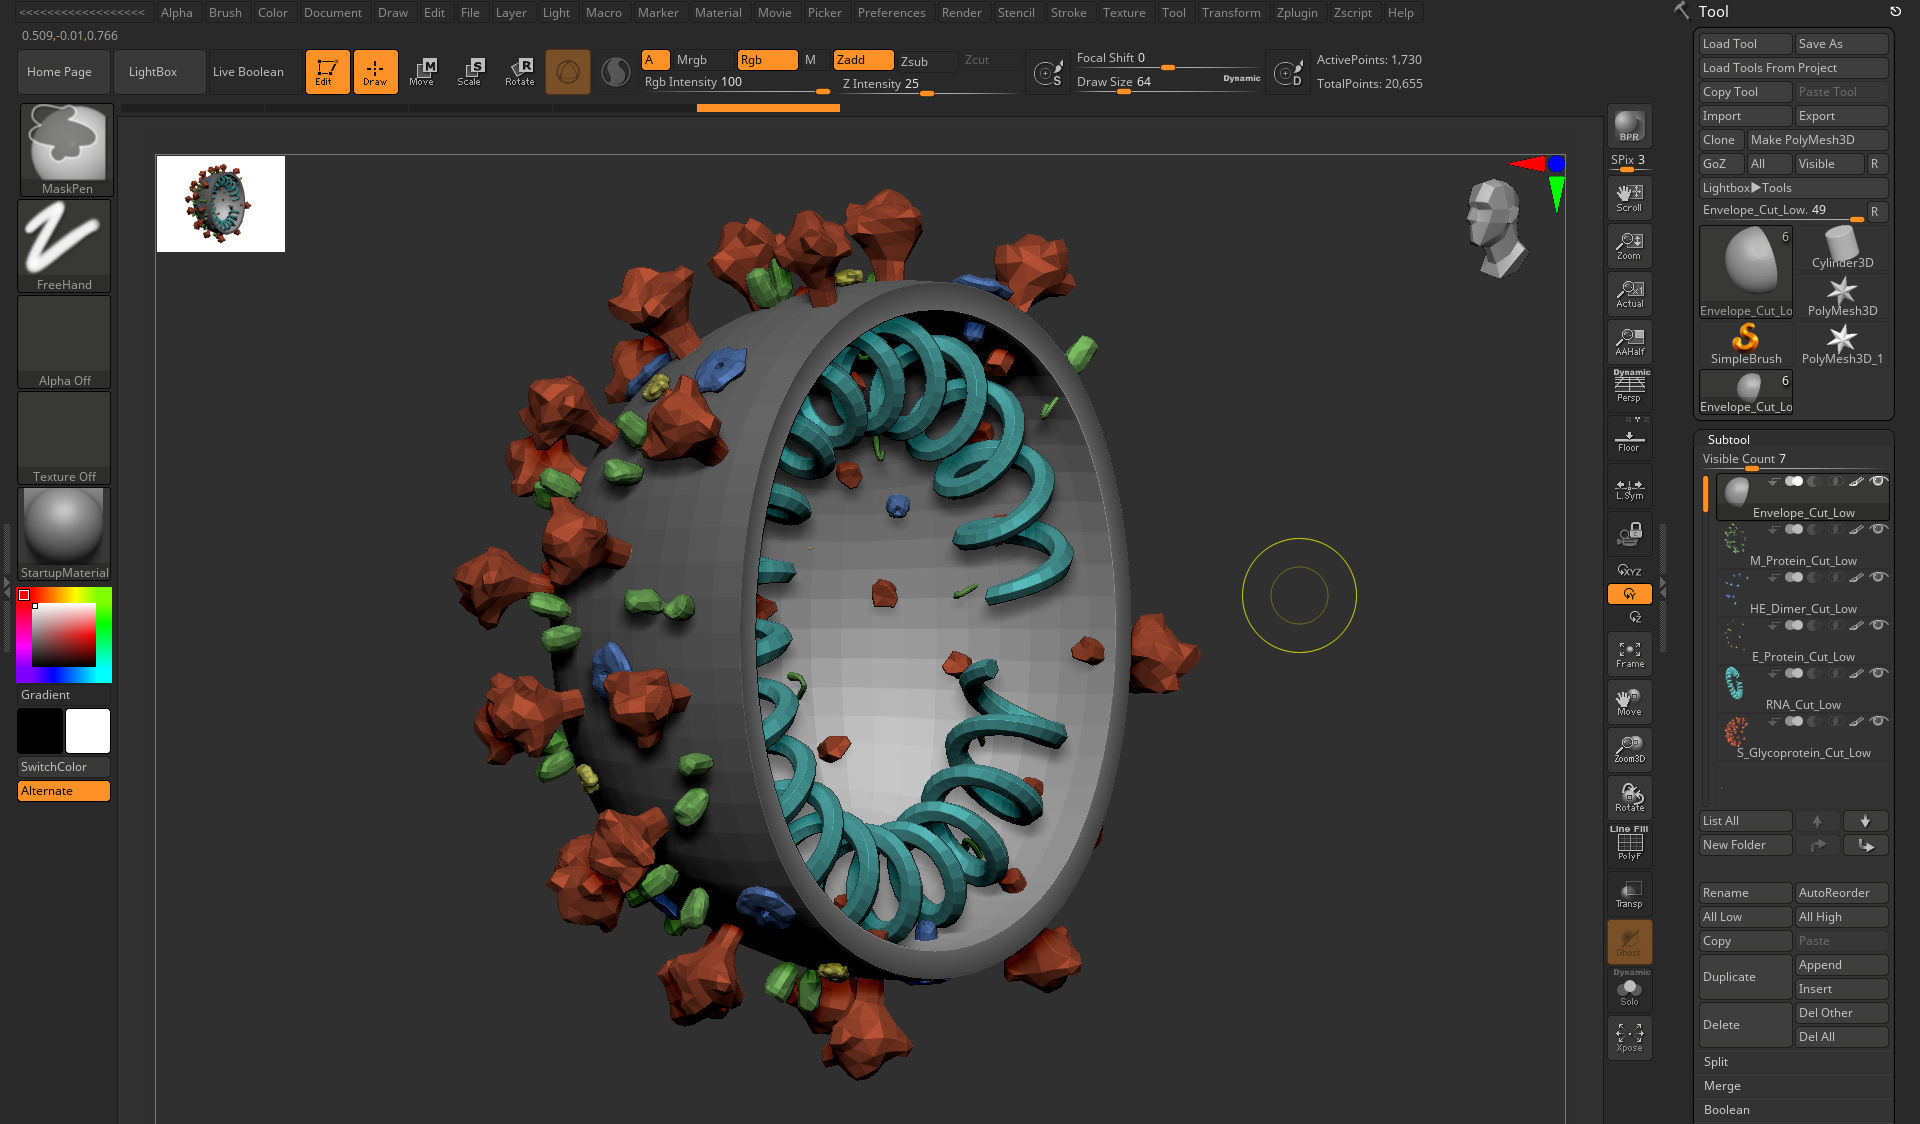Adjust the Draw Size slider
Screen dimensions: 1920x1124
(1168, 83)
